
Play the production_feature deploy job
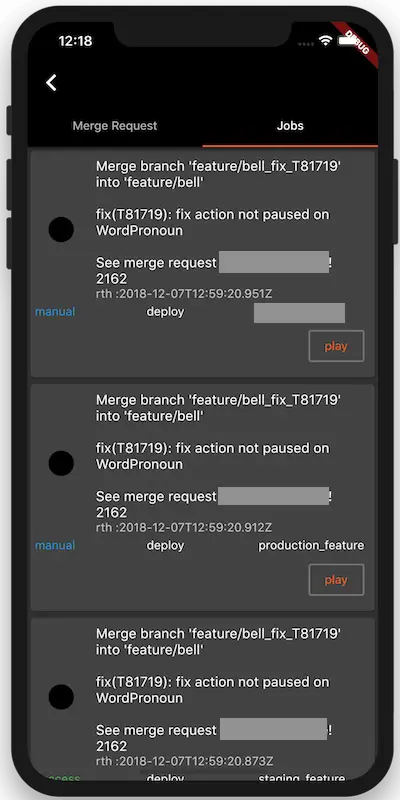336,580
